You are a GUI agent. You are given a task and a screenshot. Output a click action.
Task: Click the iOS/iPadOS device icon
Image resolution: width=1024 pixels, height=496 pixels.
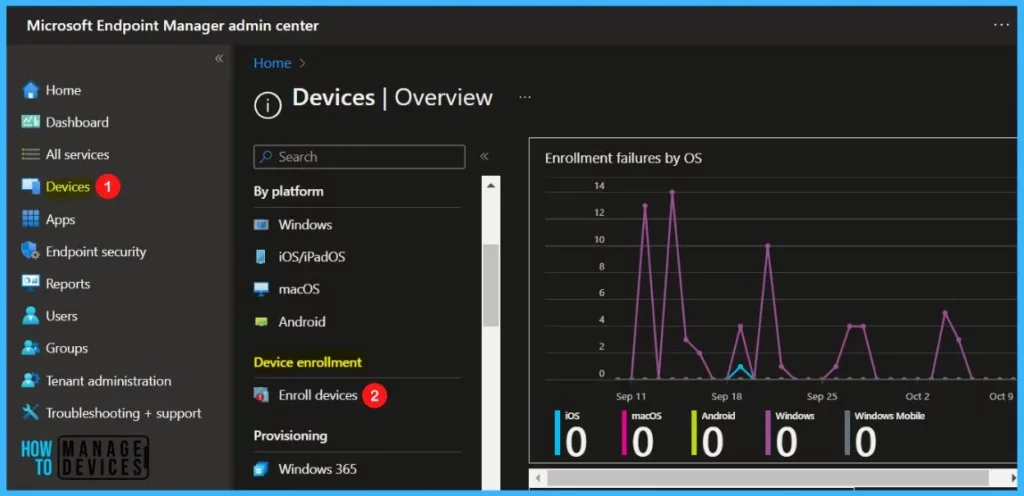pyautogui.click(x=261, y=257)
